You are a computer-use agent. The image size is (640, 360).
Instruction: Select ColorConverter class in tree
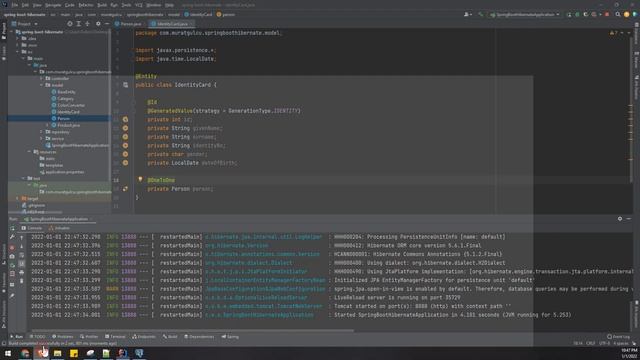click(68, 105)
